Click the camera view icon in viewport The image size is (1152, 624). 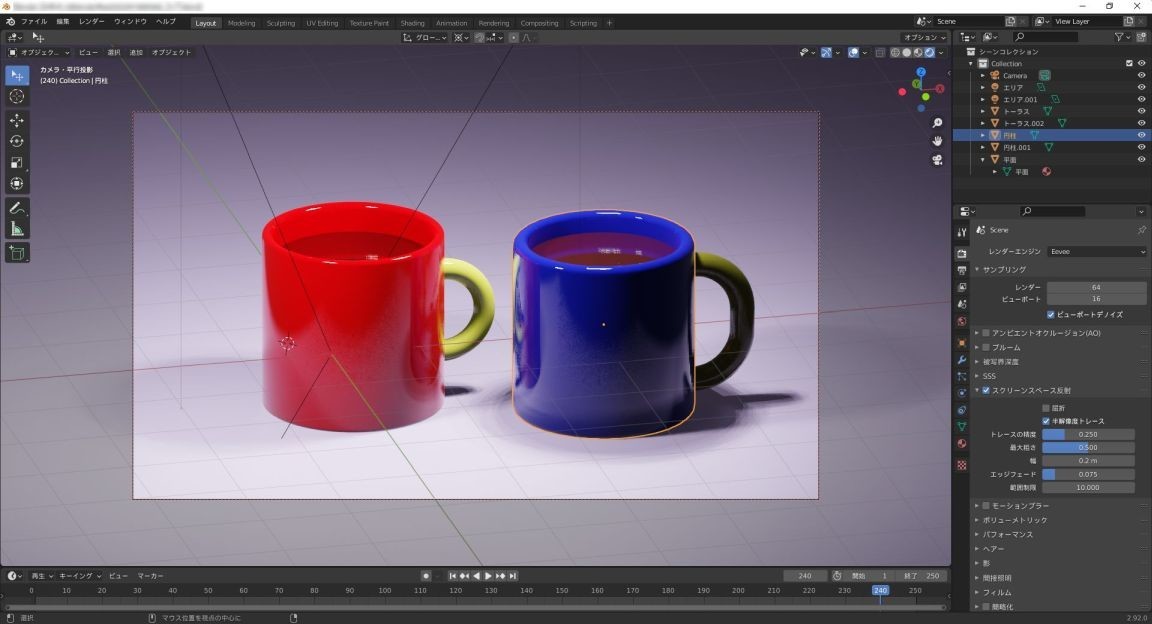coord(937,160)
